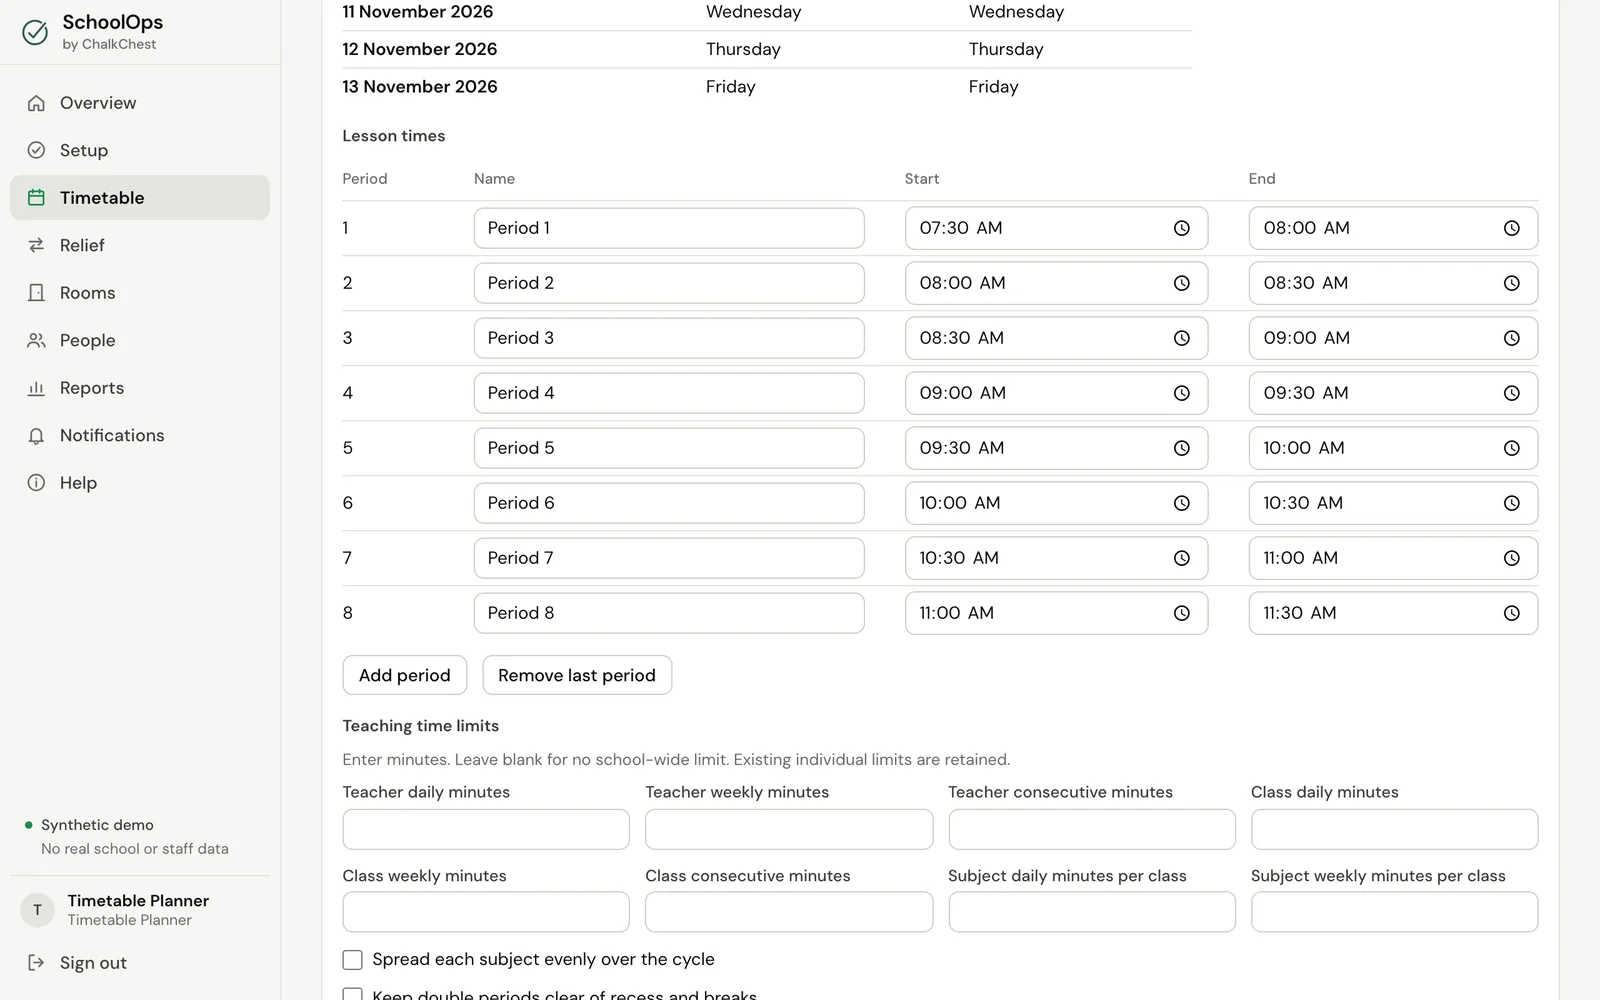This screenshot has width=1600, height=1000.
Task: Edit the Period 5 name field
Action: tap(669, 448)
